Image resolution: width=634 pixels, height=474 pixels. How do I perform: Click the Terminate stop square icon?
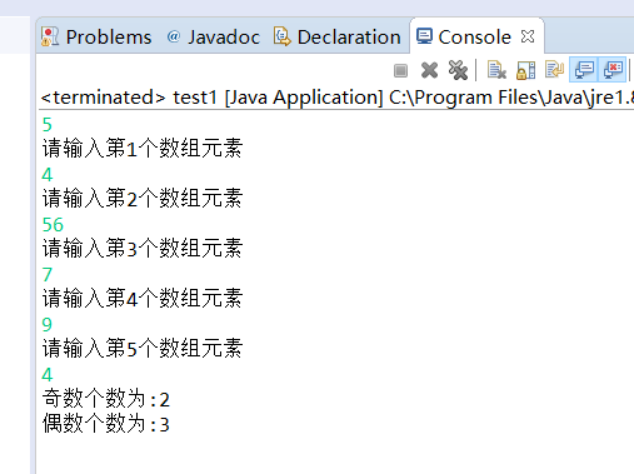coord(400,70)
